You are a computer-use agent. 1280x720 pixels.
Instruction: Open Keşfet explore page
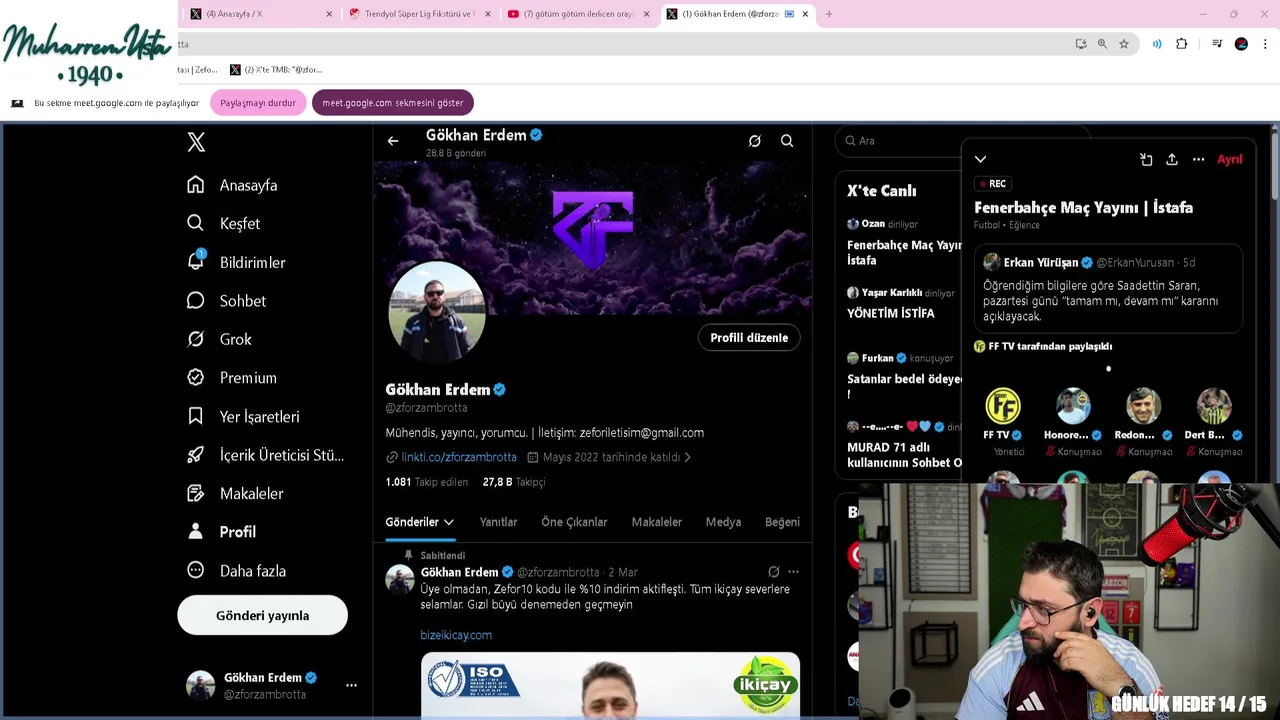click(x=223, y=223)
